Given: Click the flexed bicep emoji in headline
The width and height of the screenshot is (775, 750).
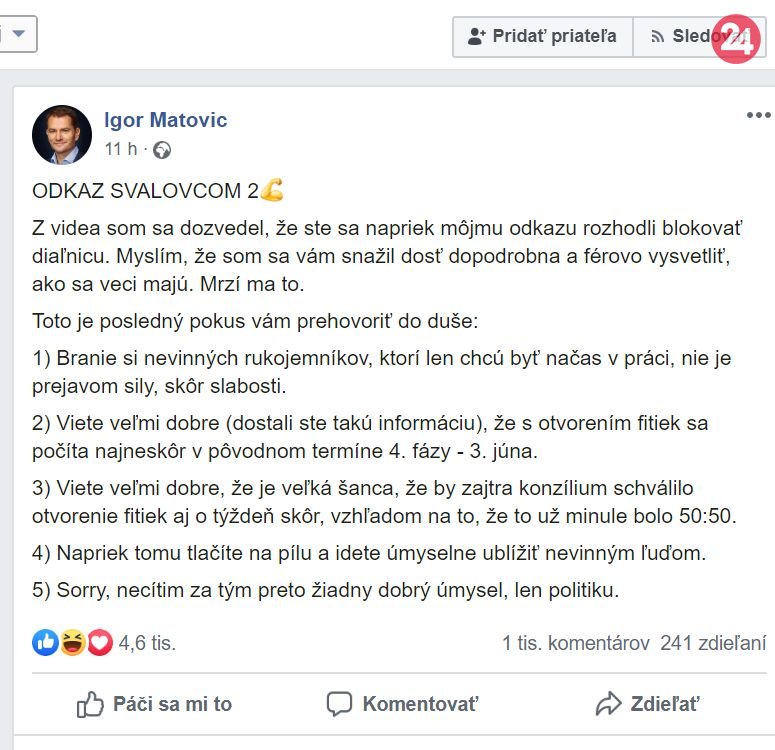Looking at the screenshot, I should pos(272,190).
